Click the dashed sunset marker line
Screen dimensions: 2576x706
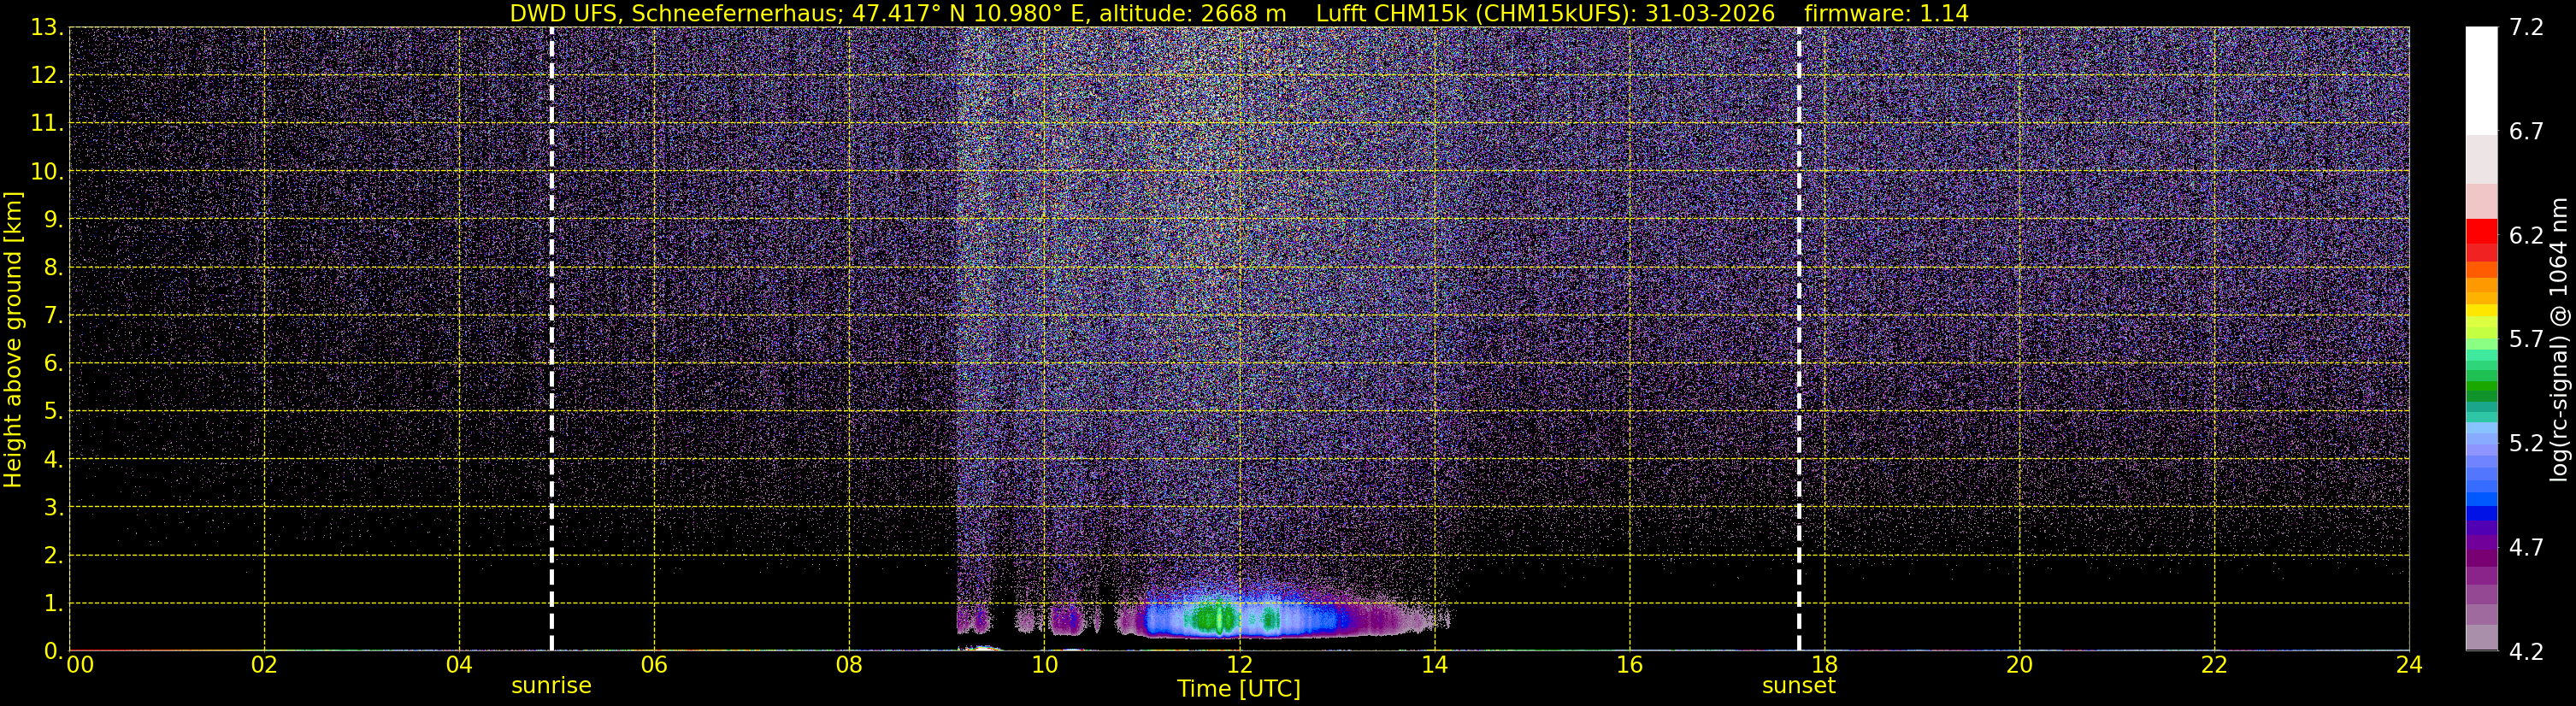(1798, 339)
